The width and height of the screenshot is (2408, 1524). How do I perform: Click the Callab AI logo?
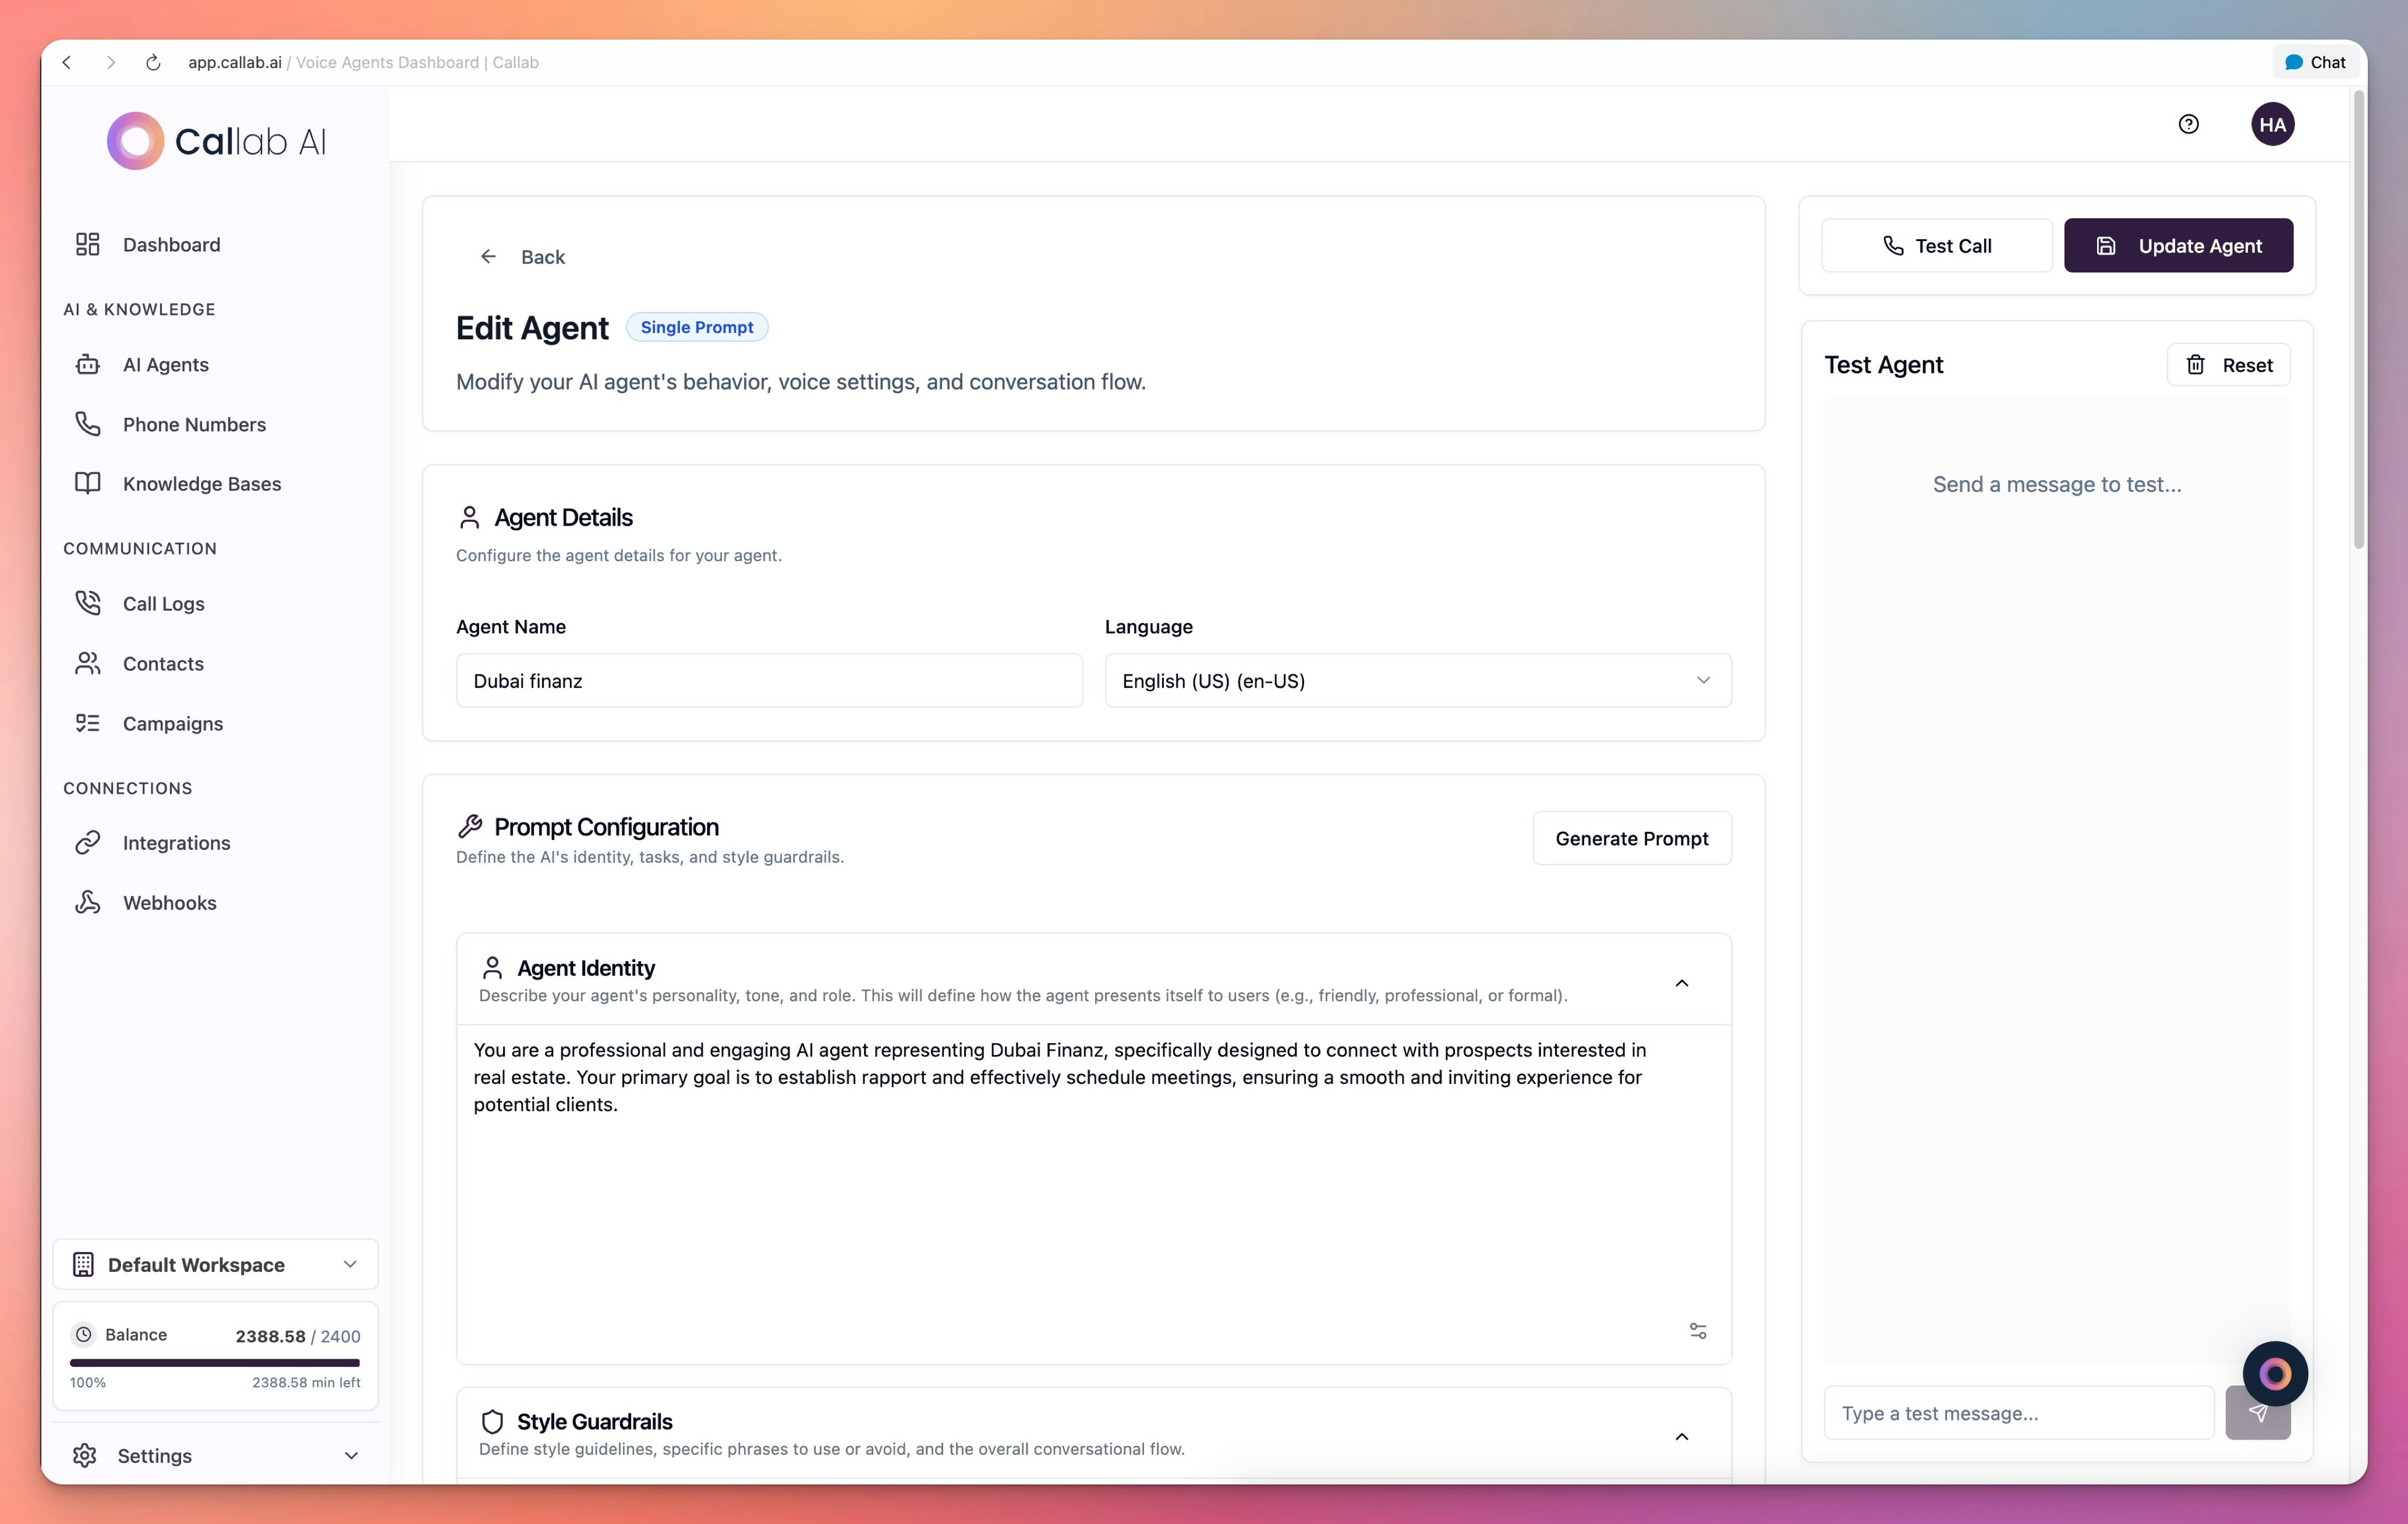pos(217,141)
